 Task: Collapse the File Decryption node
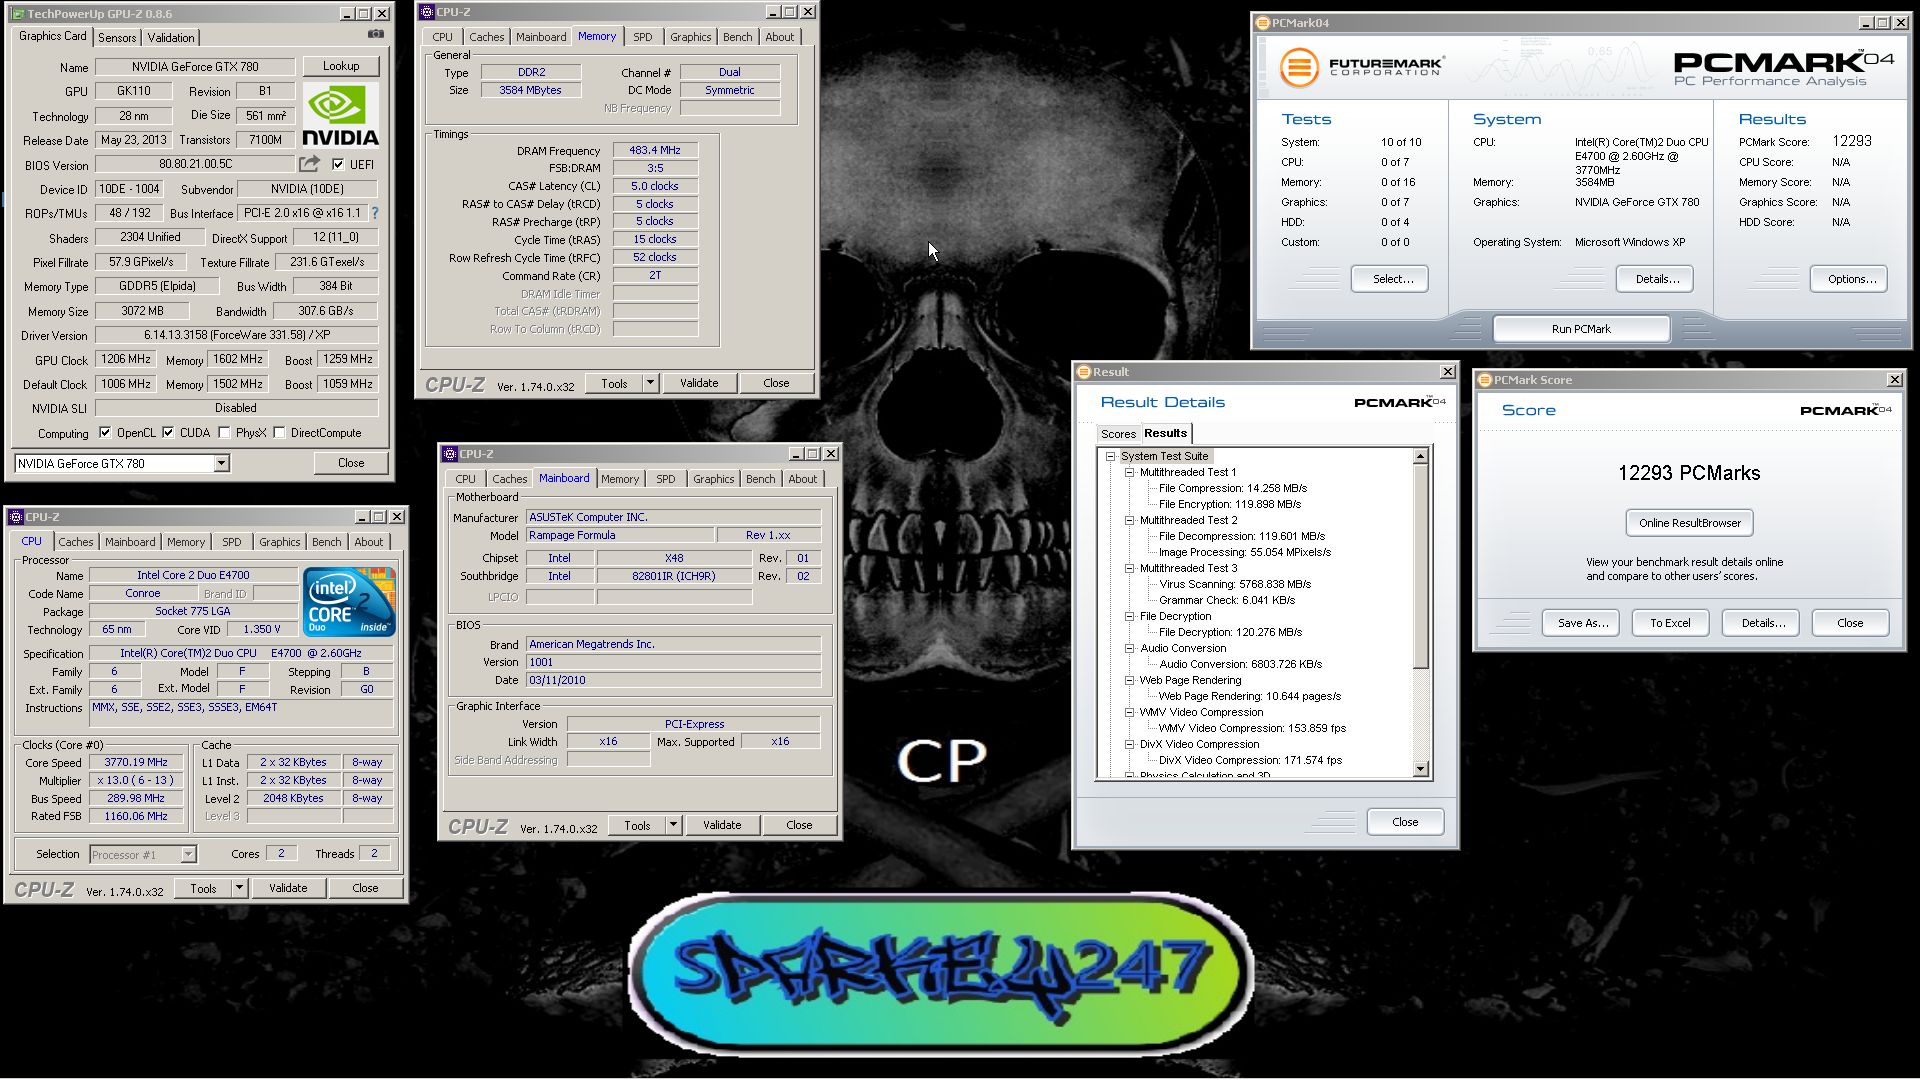pyautogui.click(x=1129, y=616)
